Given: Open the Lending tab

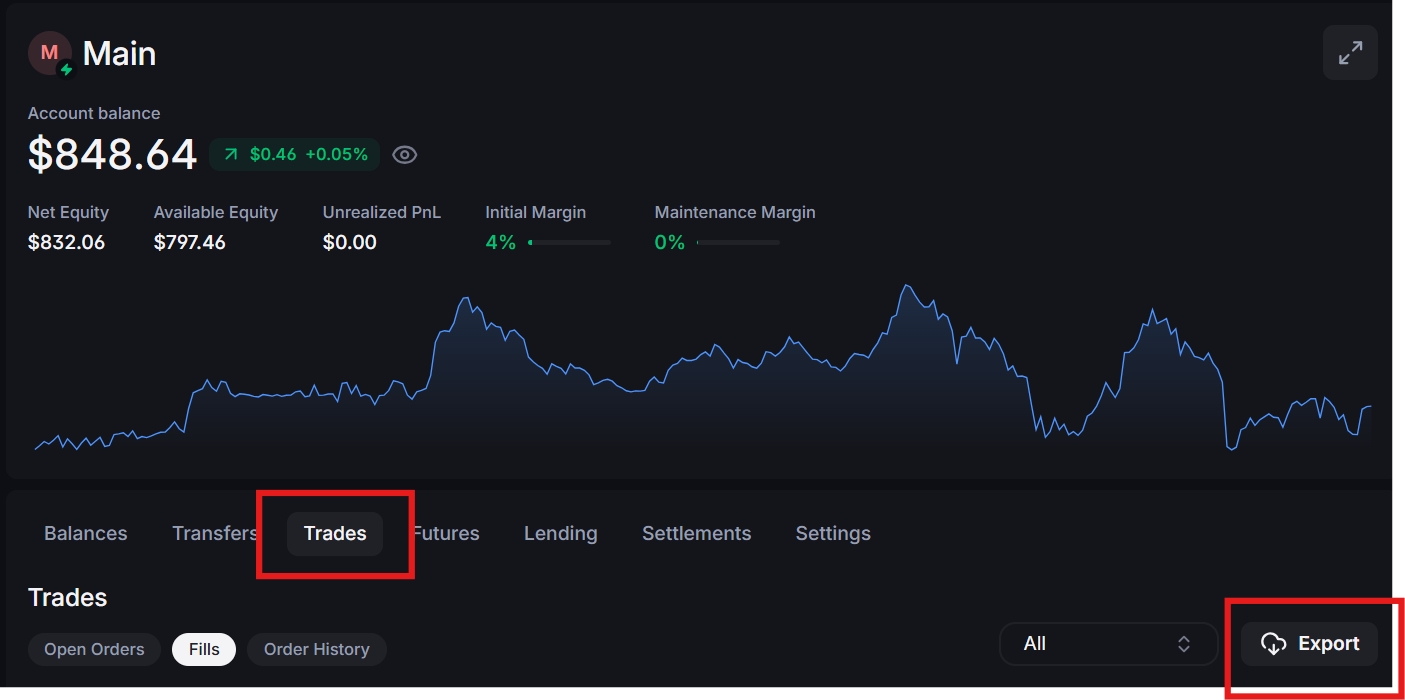Looking at the screenshot, I should coord(560,534).
